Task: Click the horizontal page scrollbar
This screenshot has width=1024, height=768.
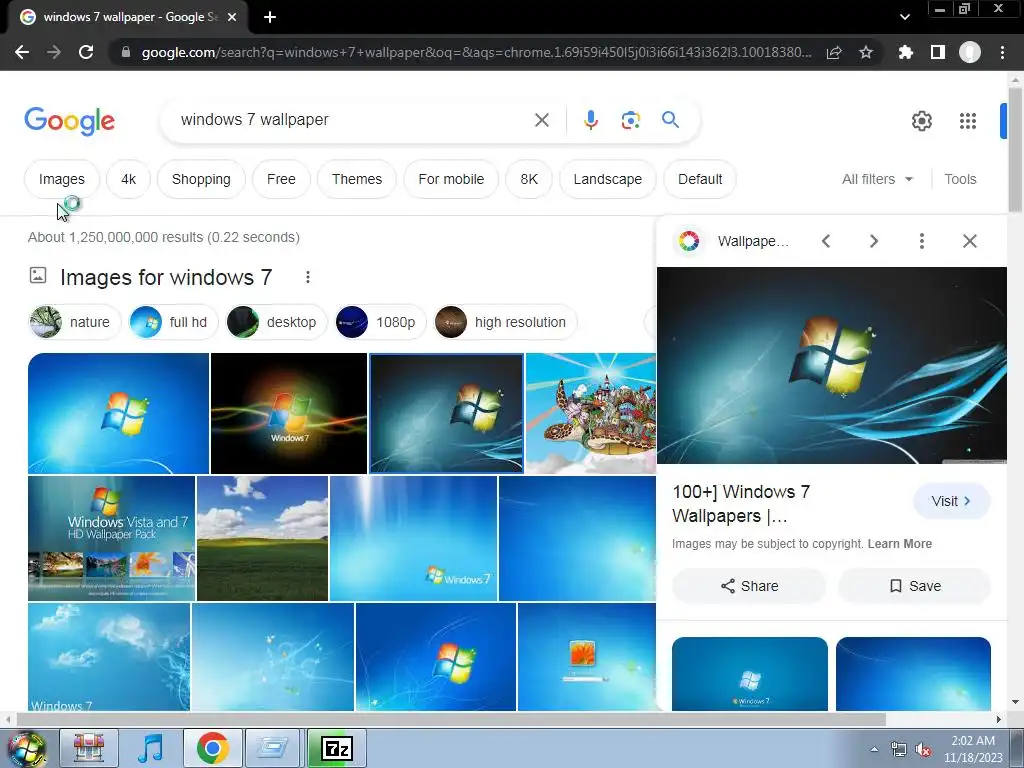Action: [x=451, y=719]
